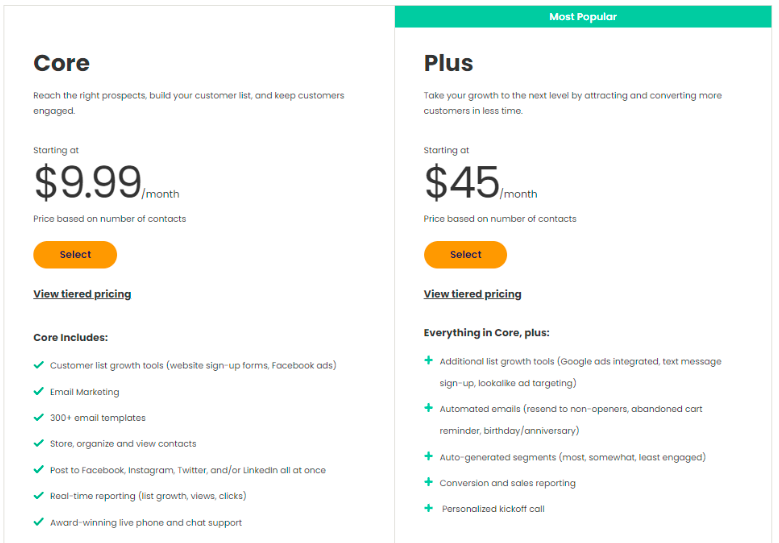Click checkmark beside Real-time reporting feature
The width and height of the screenshot is (779, 543).
pyautogui.click(x=38, y=495)
